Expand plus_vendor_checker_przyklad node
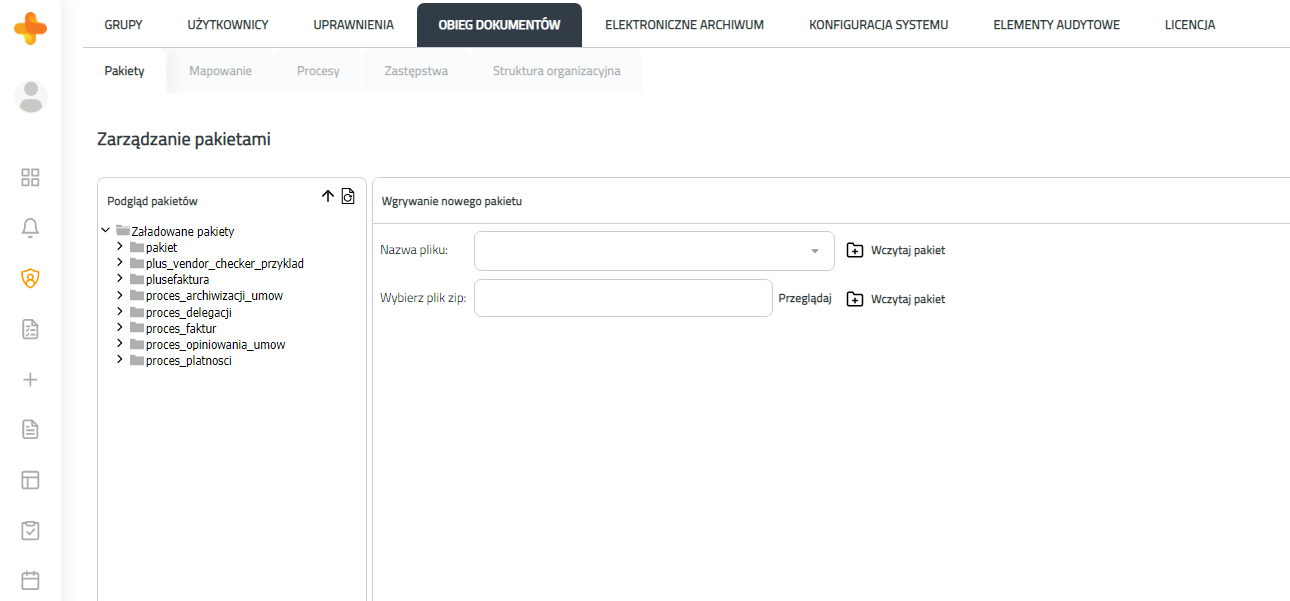 [x=120, y=263]
